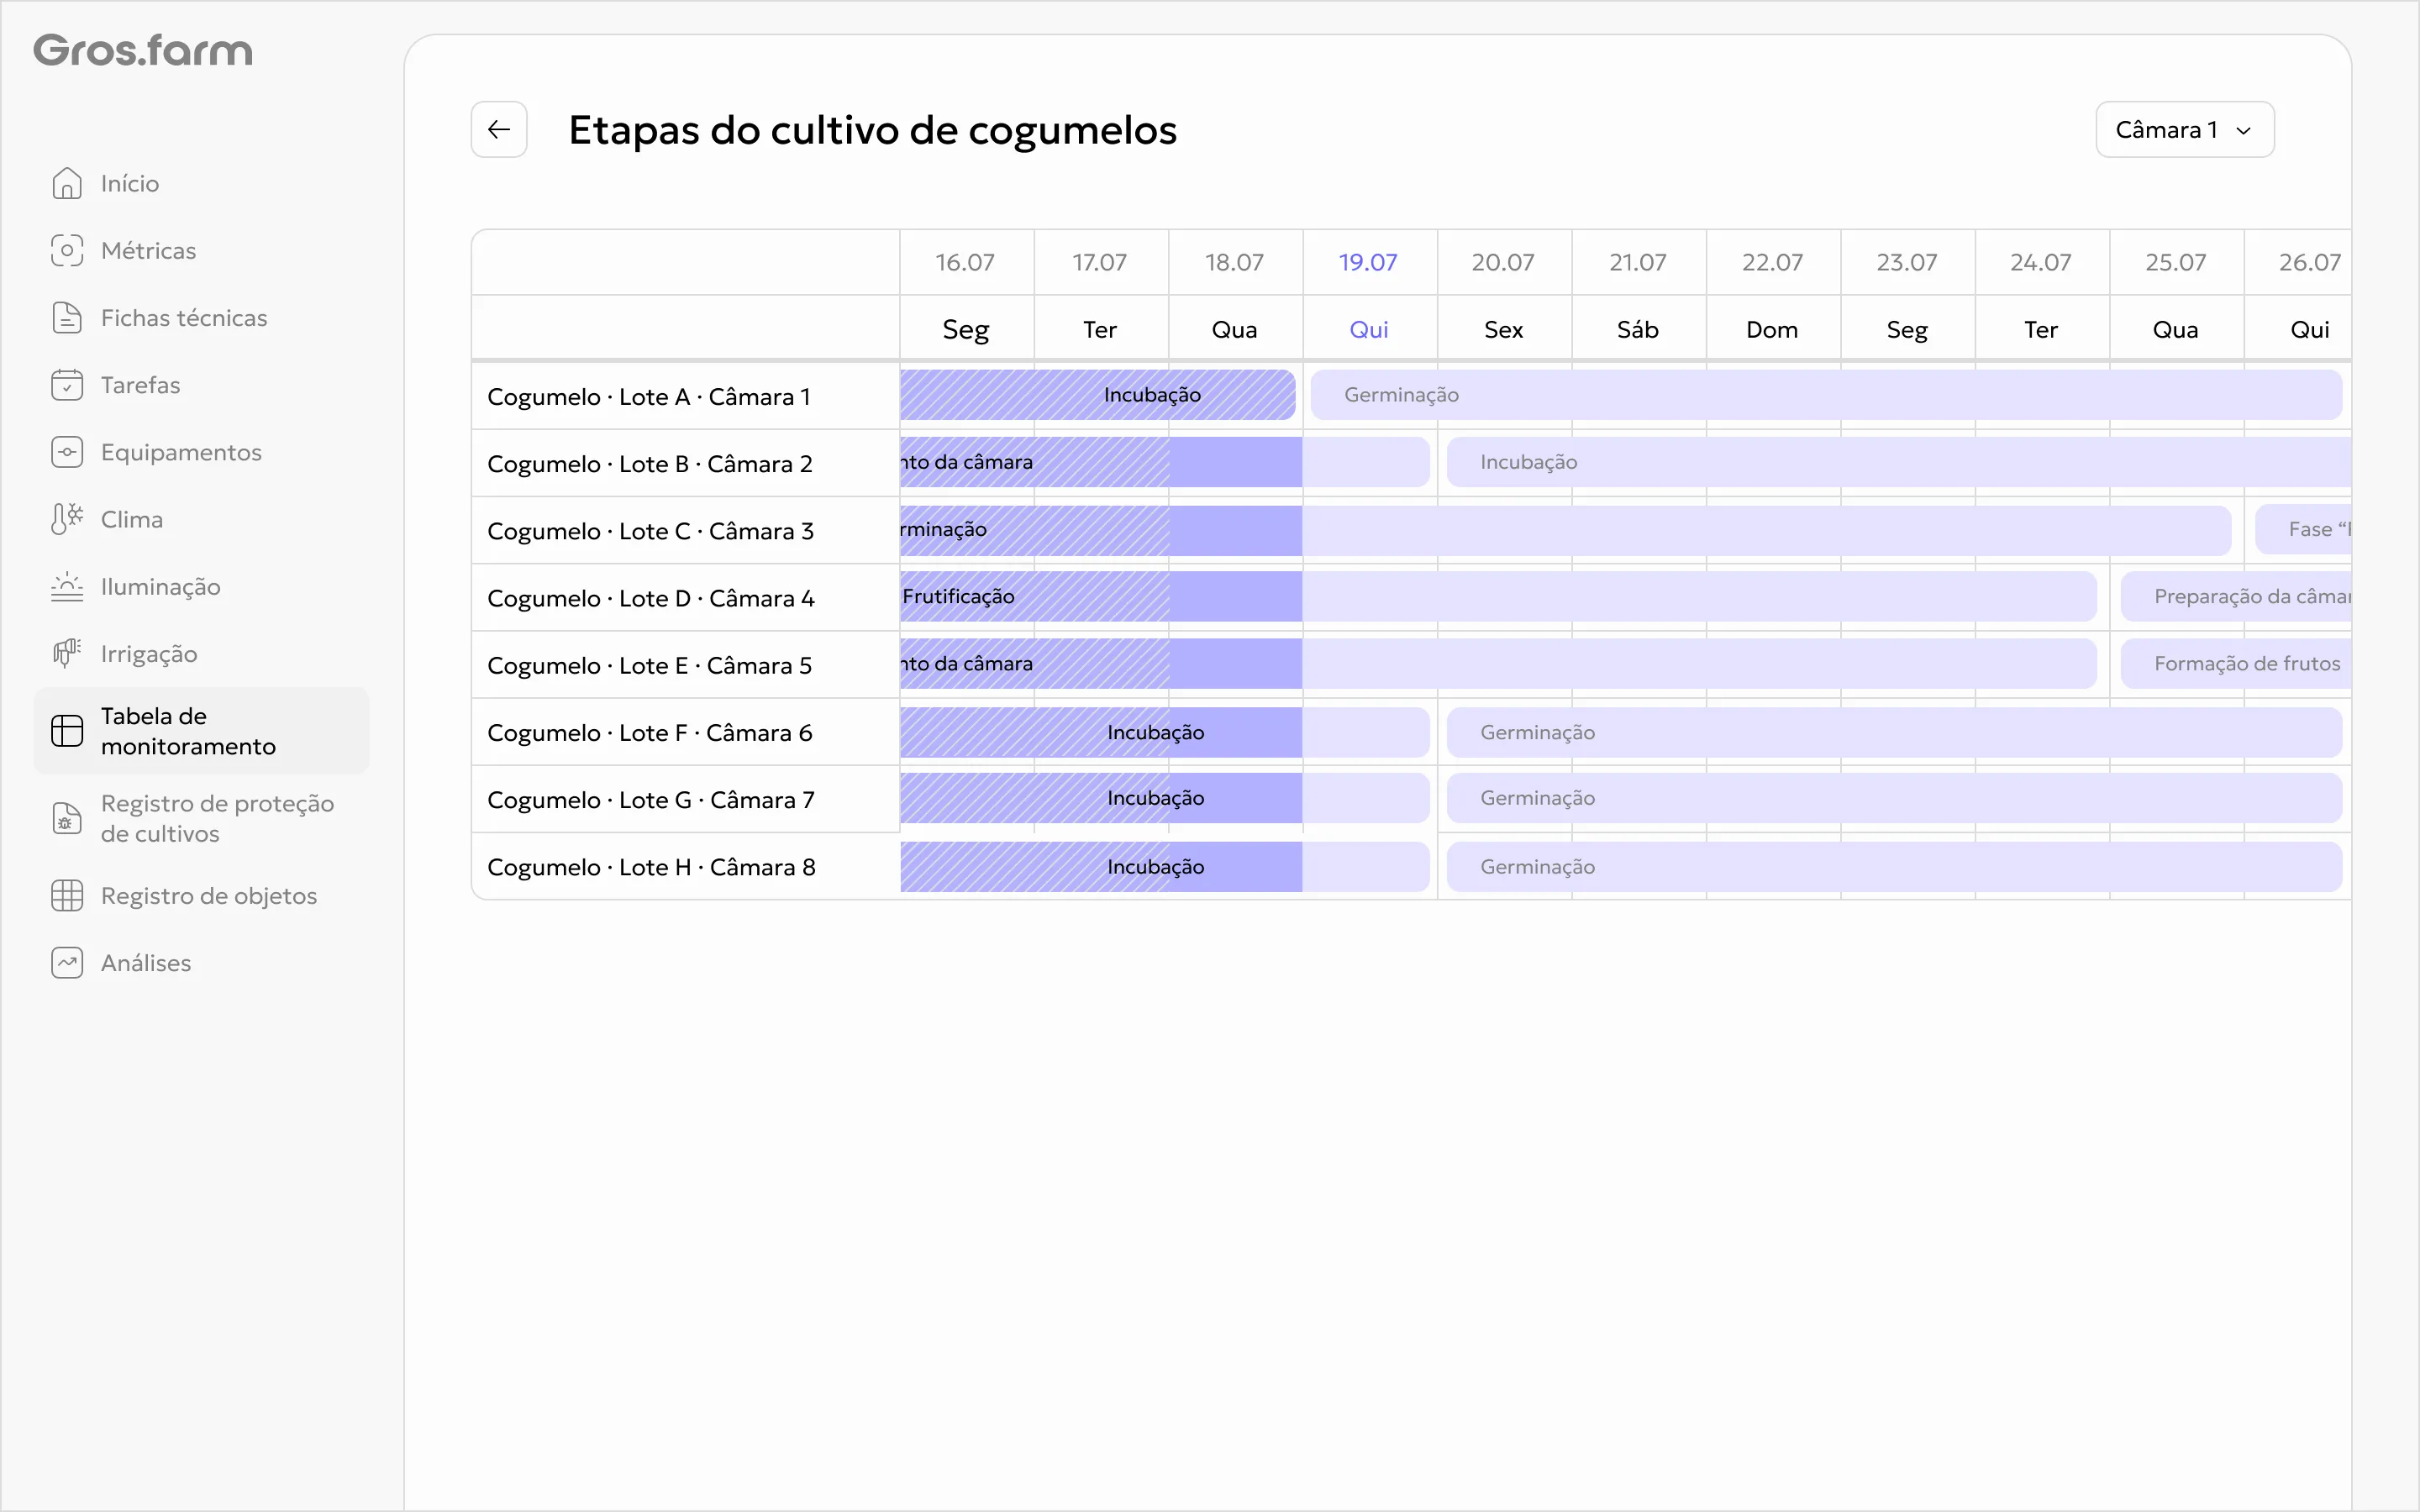Click Lote F Germinação bar
This screenshot has width=2420, height=1512.
click(1894, 732)
